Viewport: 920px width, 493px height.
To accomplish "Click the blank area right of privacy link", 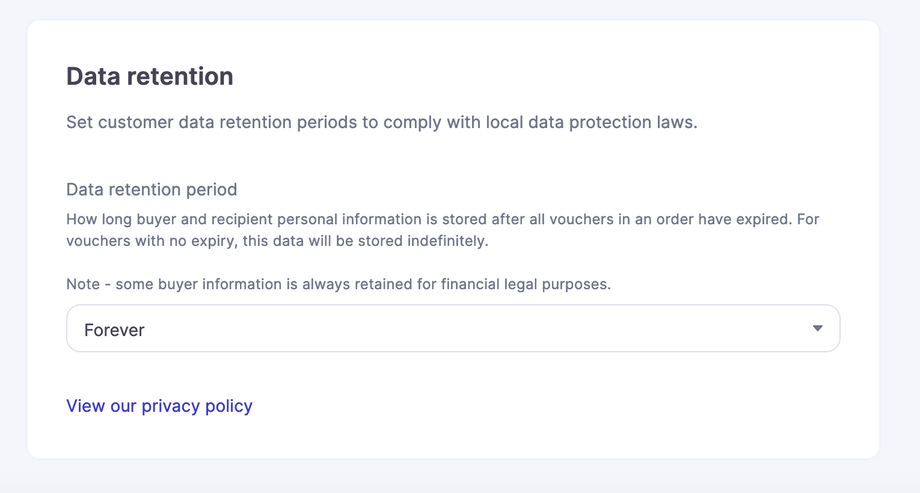I will (x=550, y=406).
